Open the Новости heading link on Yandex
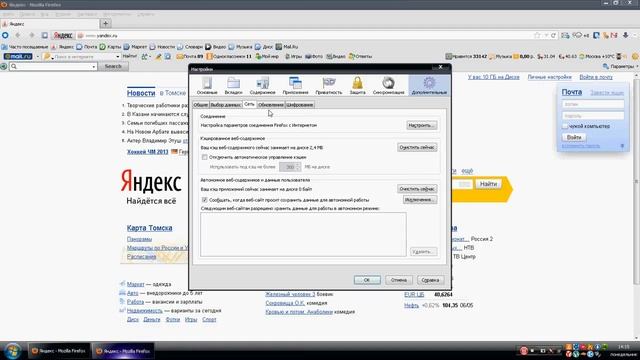This screenshot has height=360, width=640. point(141,93)
